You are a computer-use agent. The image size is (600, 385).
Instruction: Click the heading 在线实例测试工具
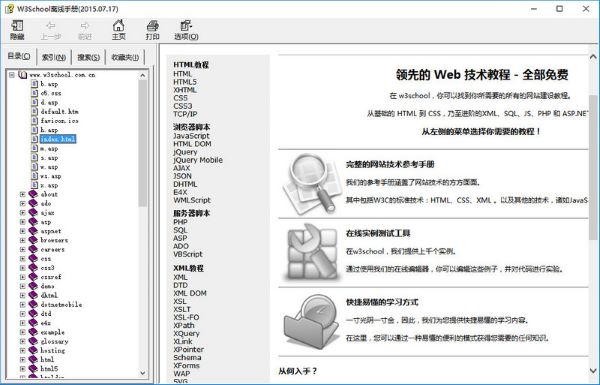[378, 233]
